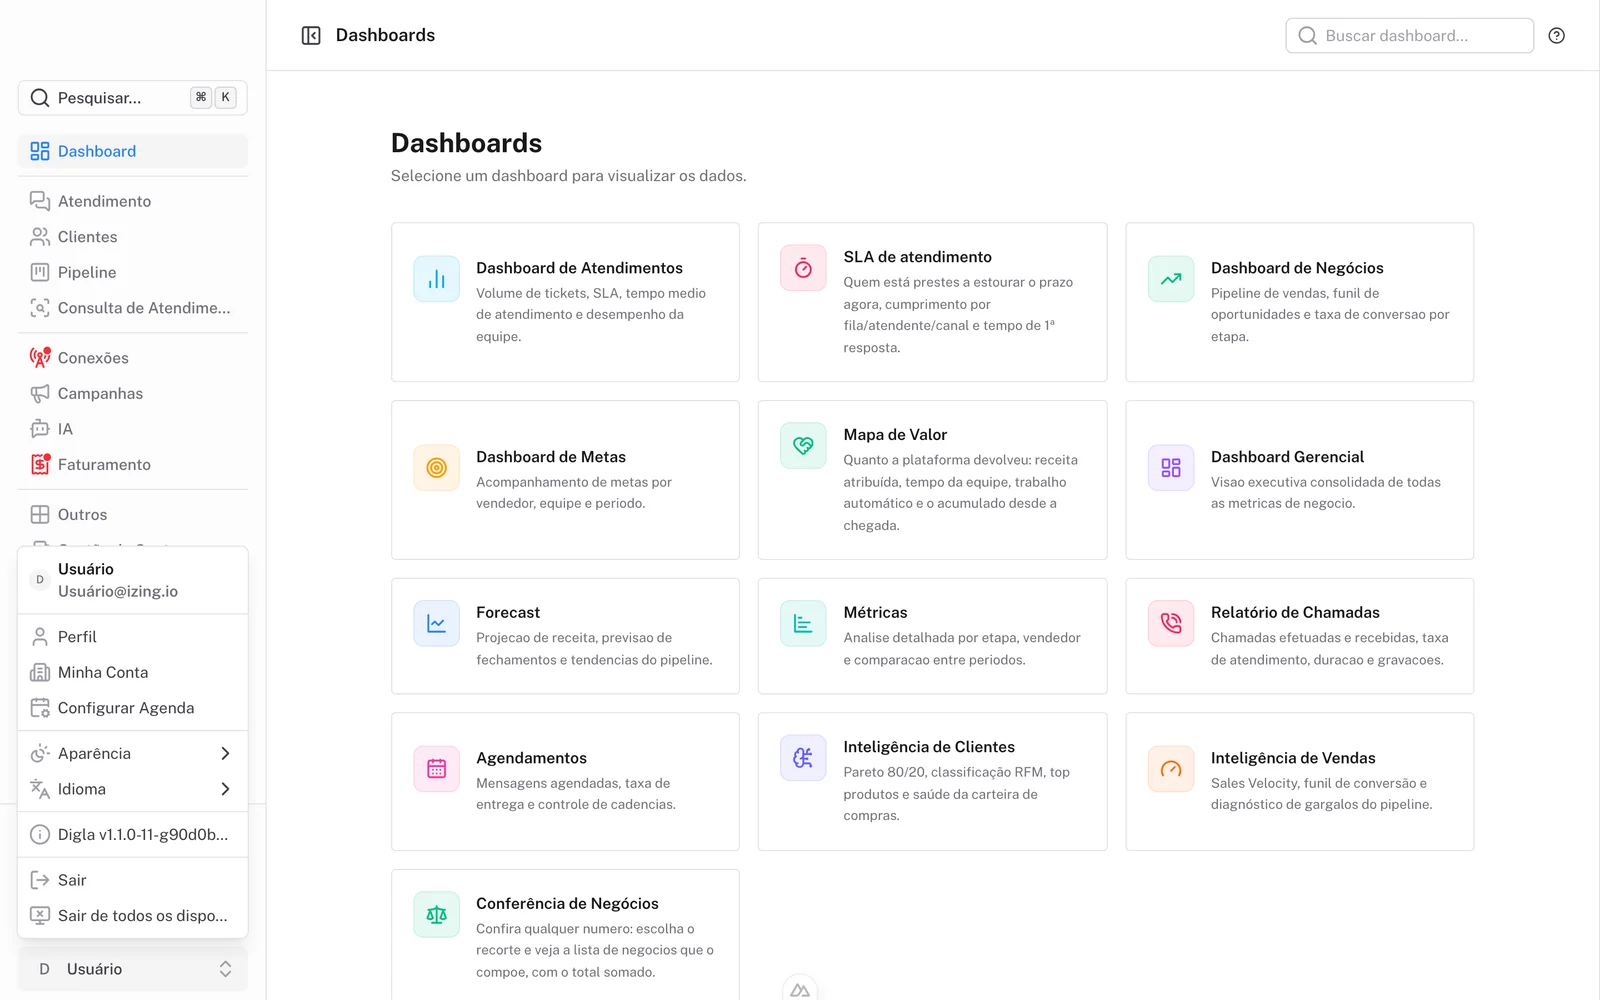
Task: Open the Forecast card title
Action: tap(508, 612)
